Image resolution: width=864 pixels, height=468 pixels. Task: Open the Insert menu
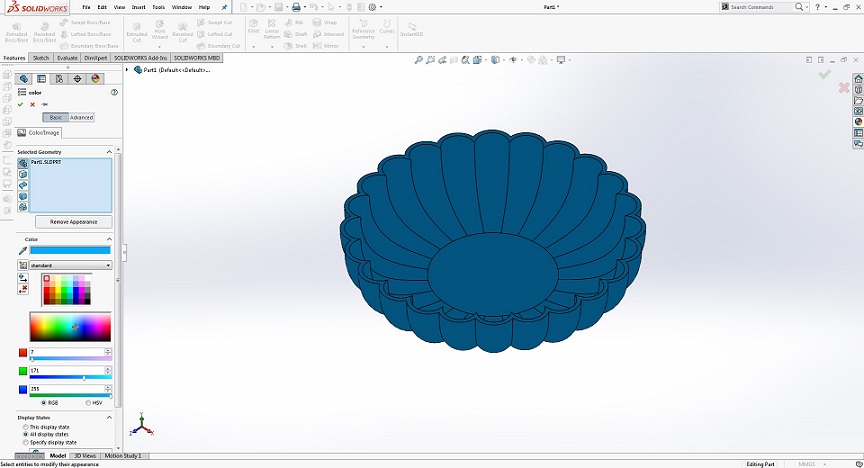click(x=137, y=7)
